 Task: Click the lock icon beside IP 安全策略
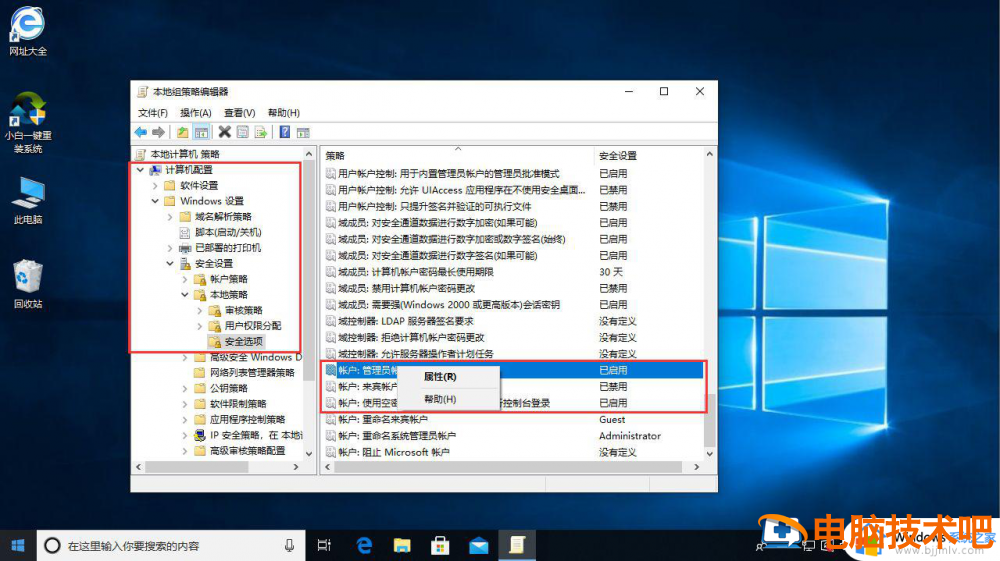200,435
